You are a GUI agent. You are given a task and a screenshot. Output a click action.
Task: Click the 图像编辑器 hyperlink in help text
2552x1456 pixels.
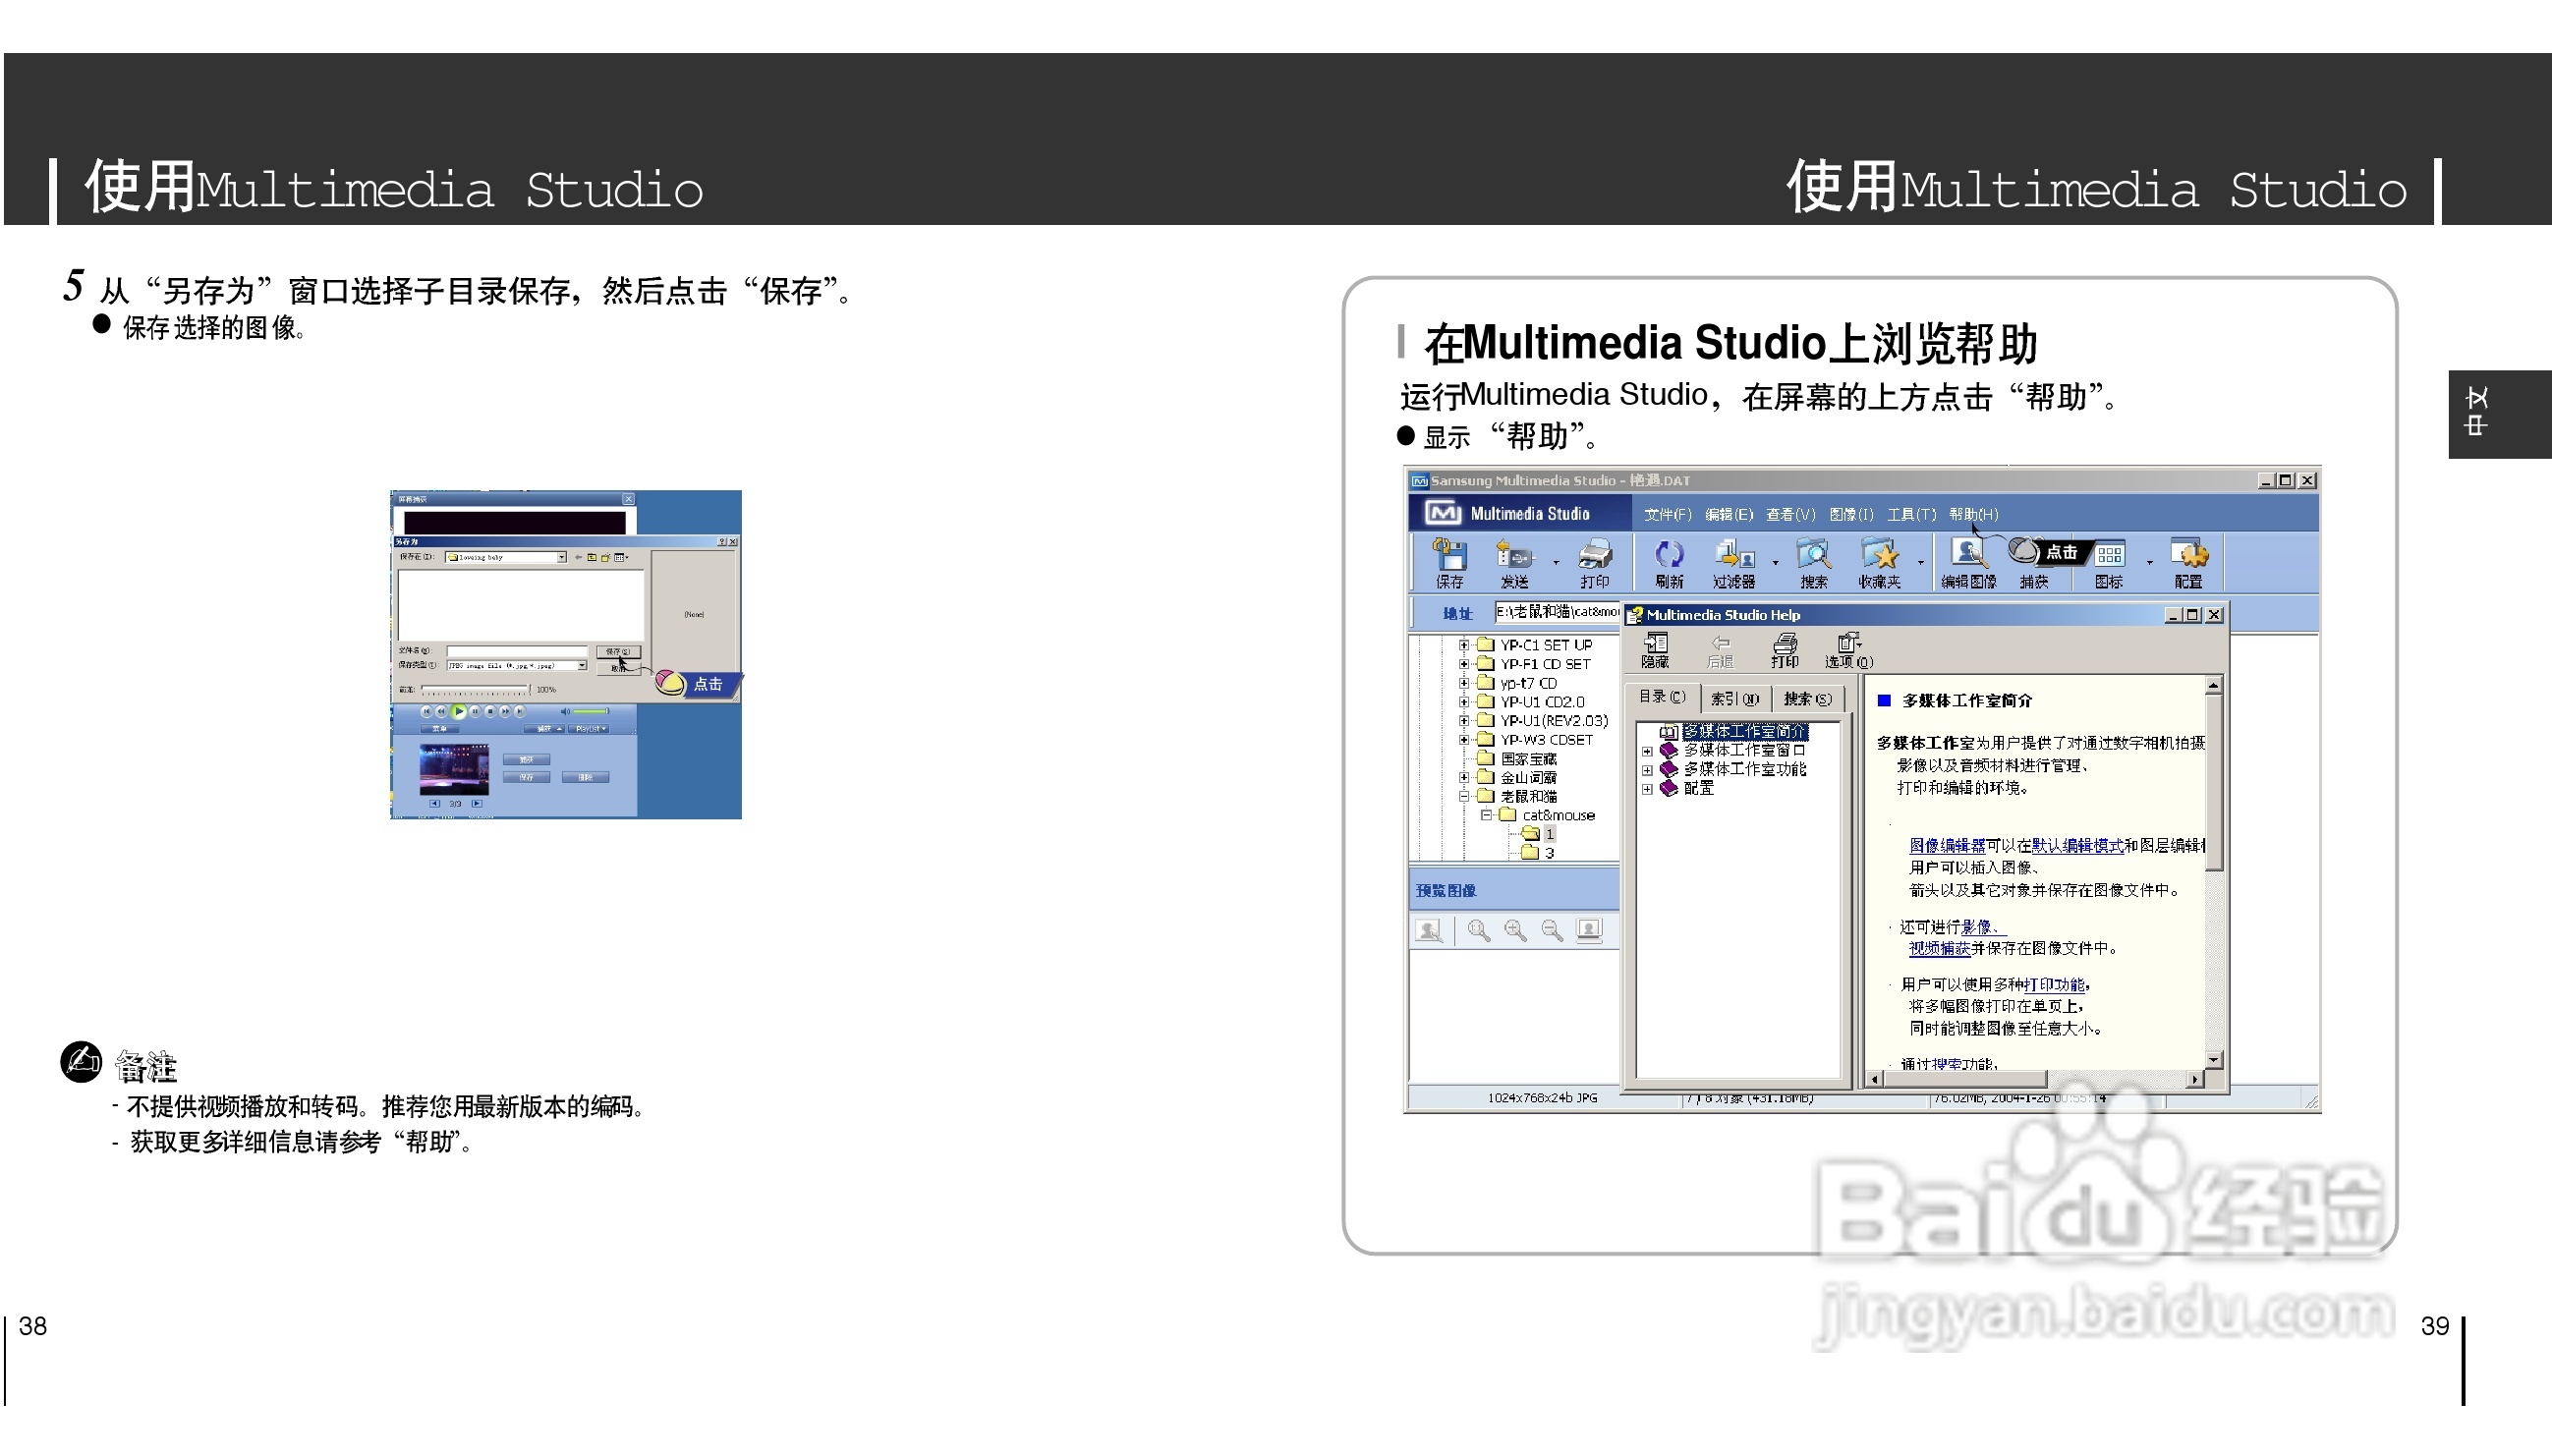point(1947,846)
